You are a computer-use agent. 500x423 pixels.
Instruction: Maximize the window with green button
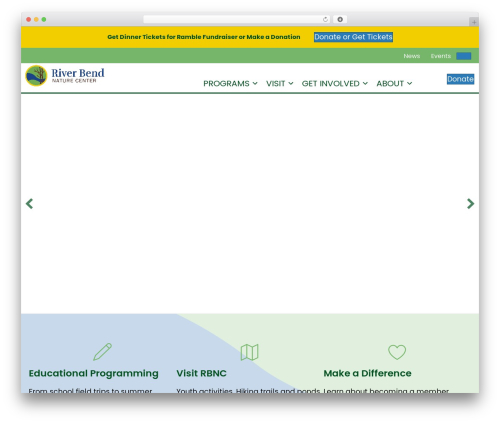pos(44,20)
